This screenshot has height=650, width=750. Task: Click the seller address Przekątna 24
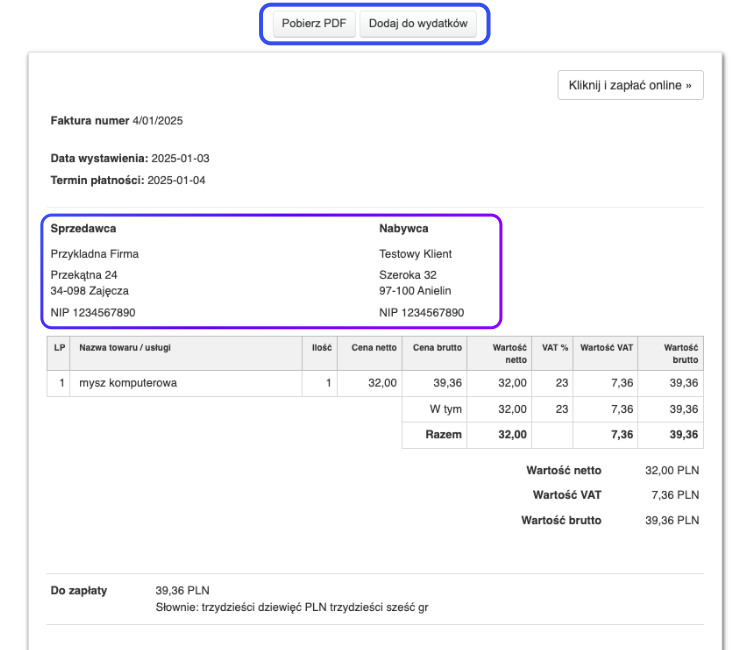click(x=84, y=275)
